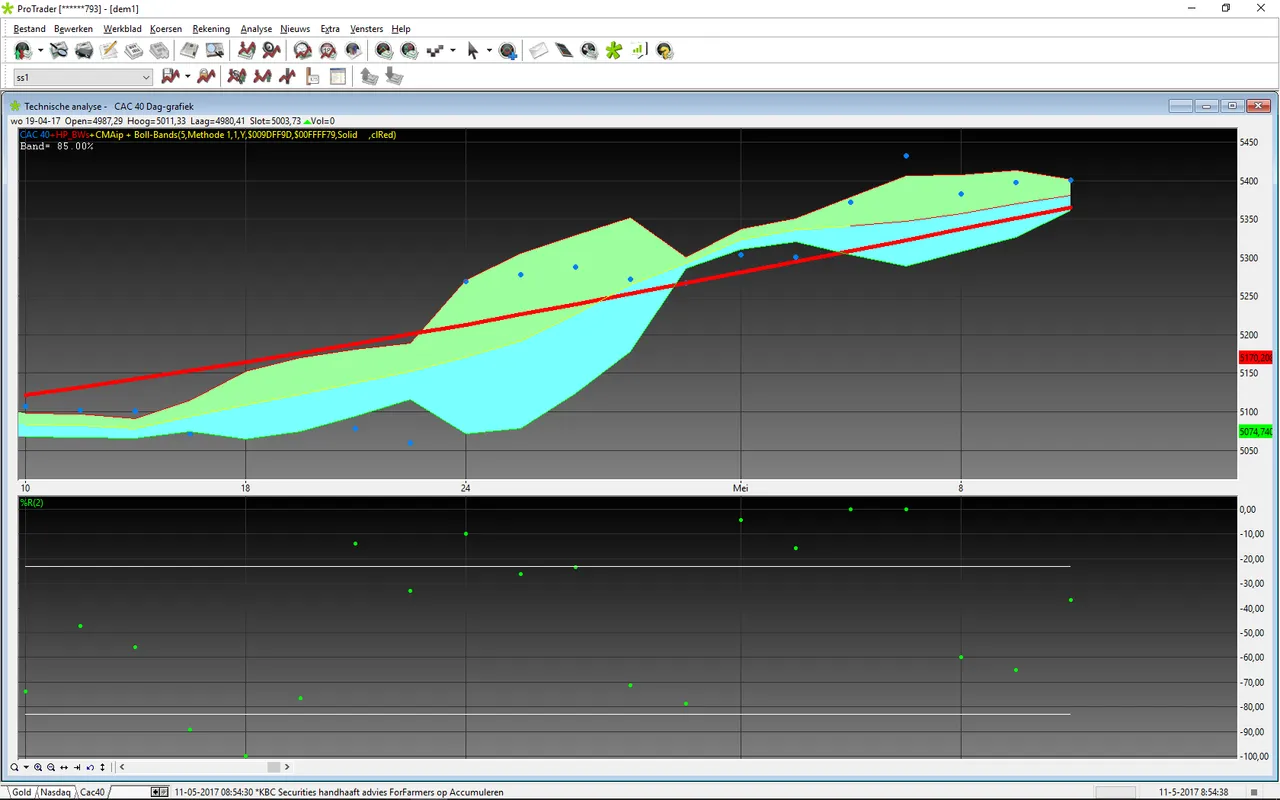Open the Analyse menu
The width and height of the screenshot is (1280, 800).
pos(256,29)
